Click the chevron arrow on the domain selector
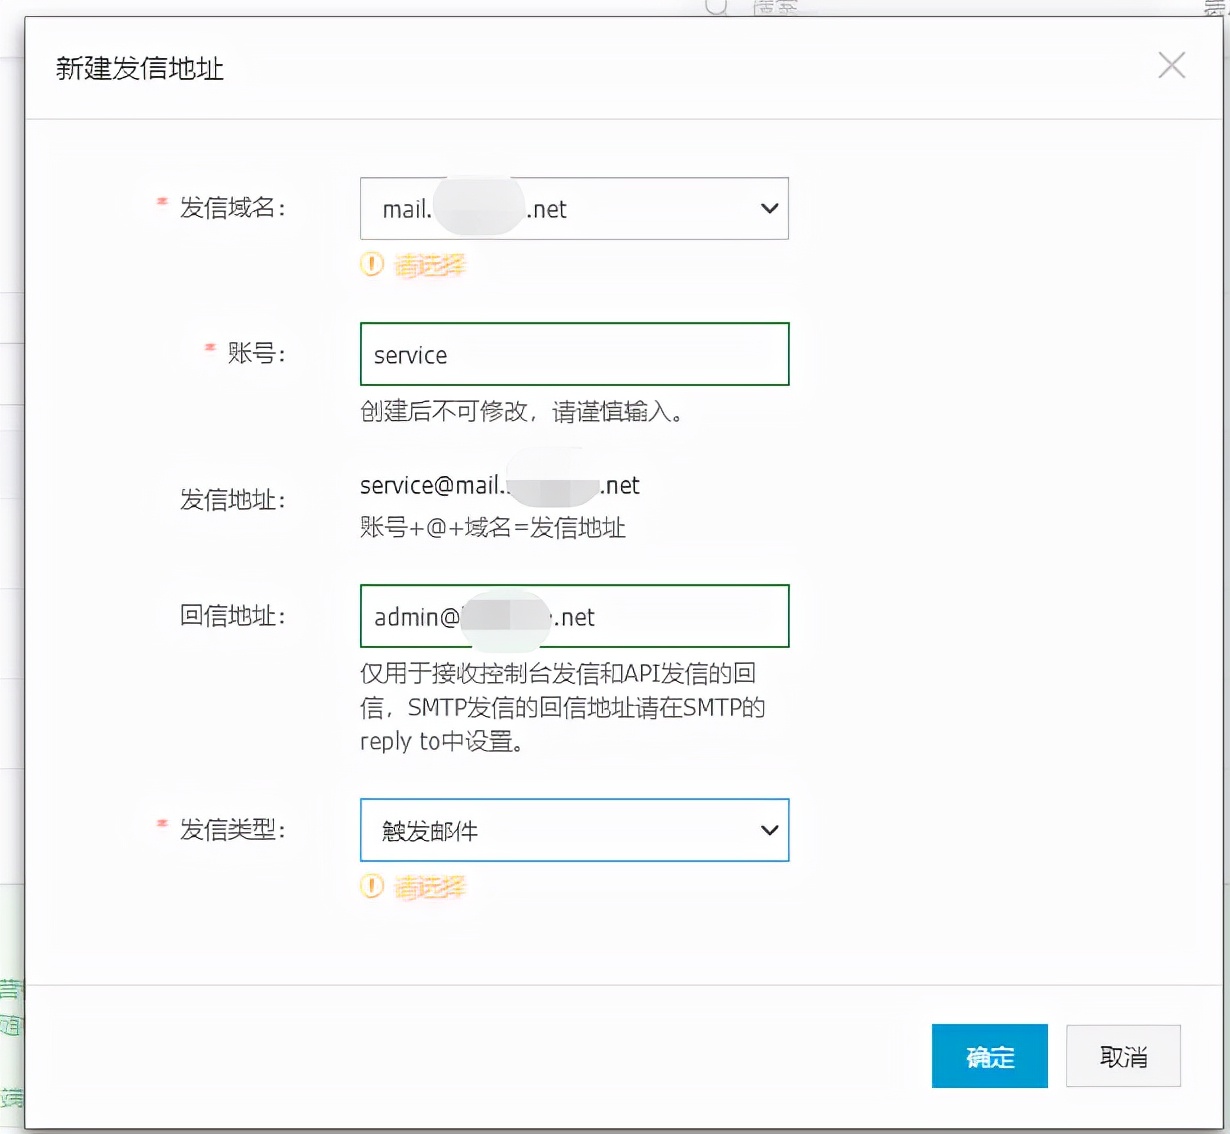Image resolution: width=1230 pixels, height=1134 pixels. (x=769, y=209)
